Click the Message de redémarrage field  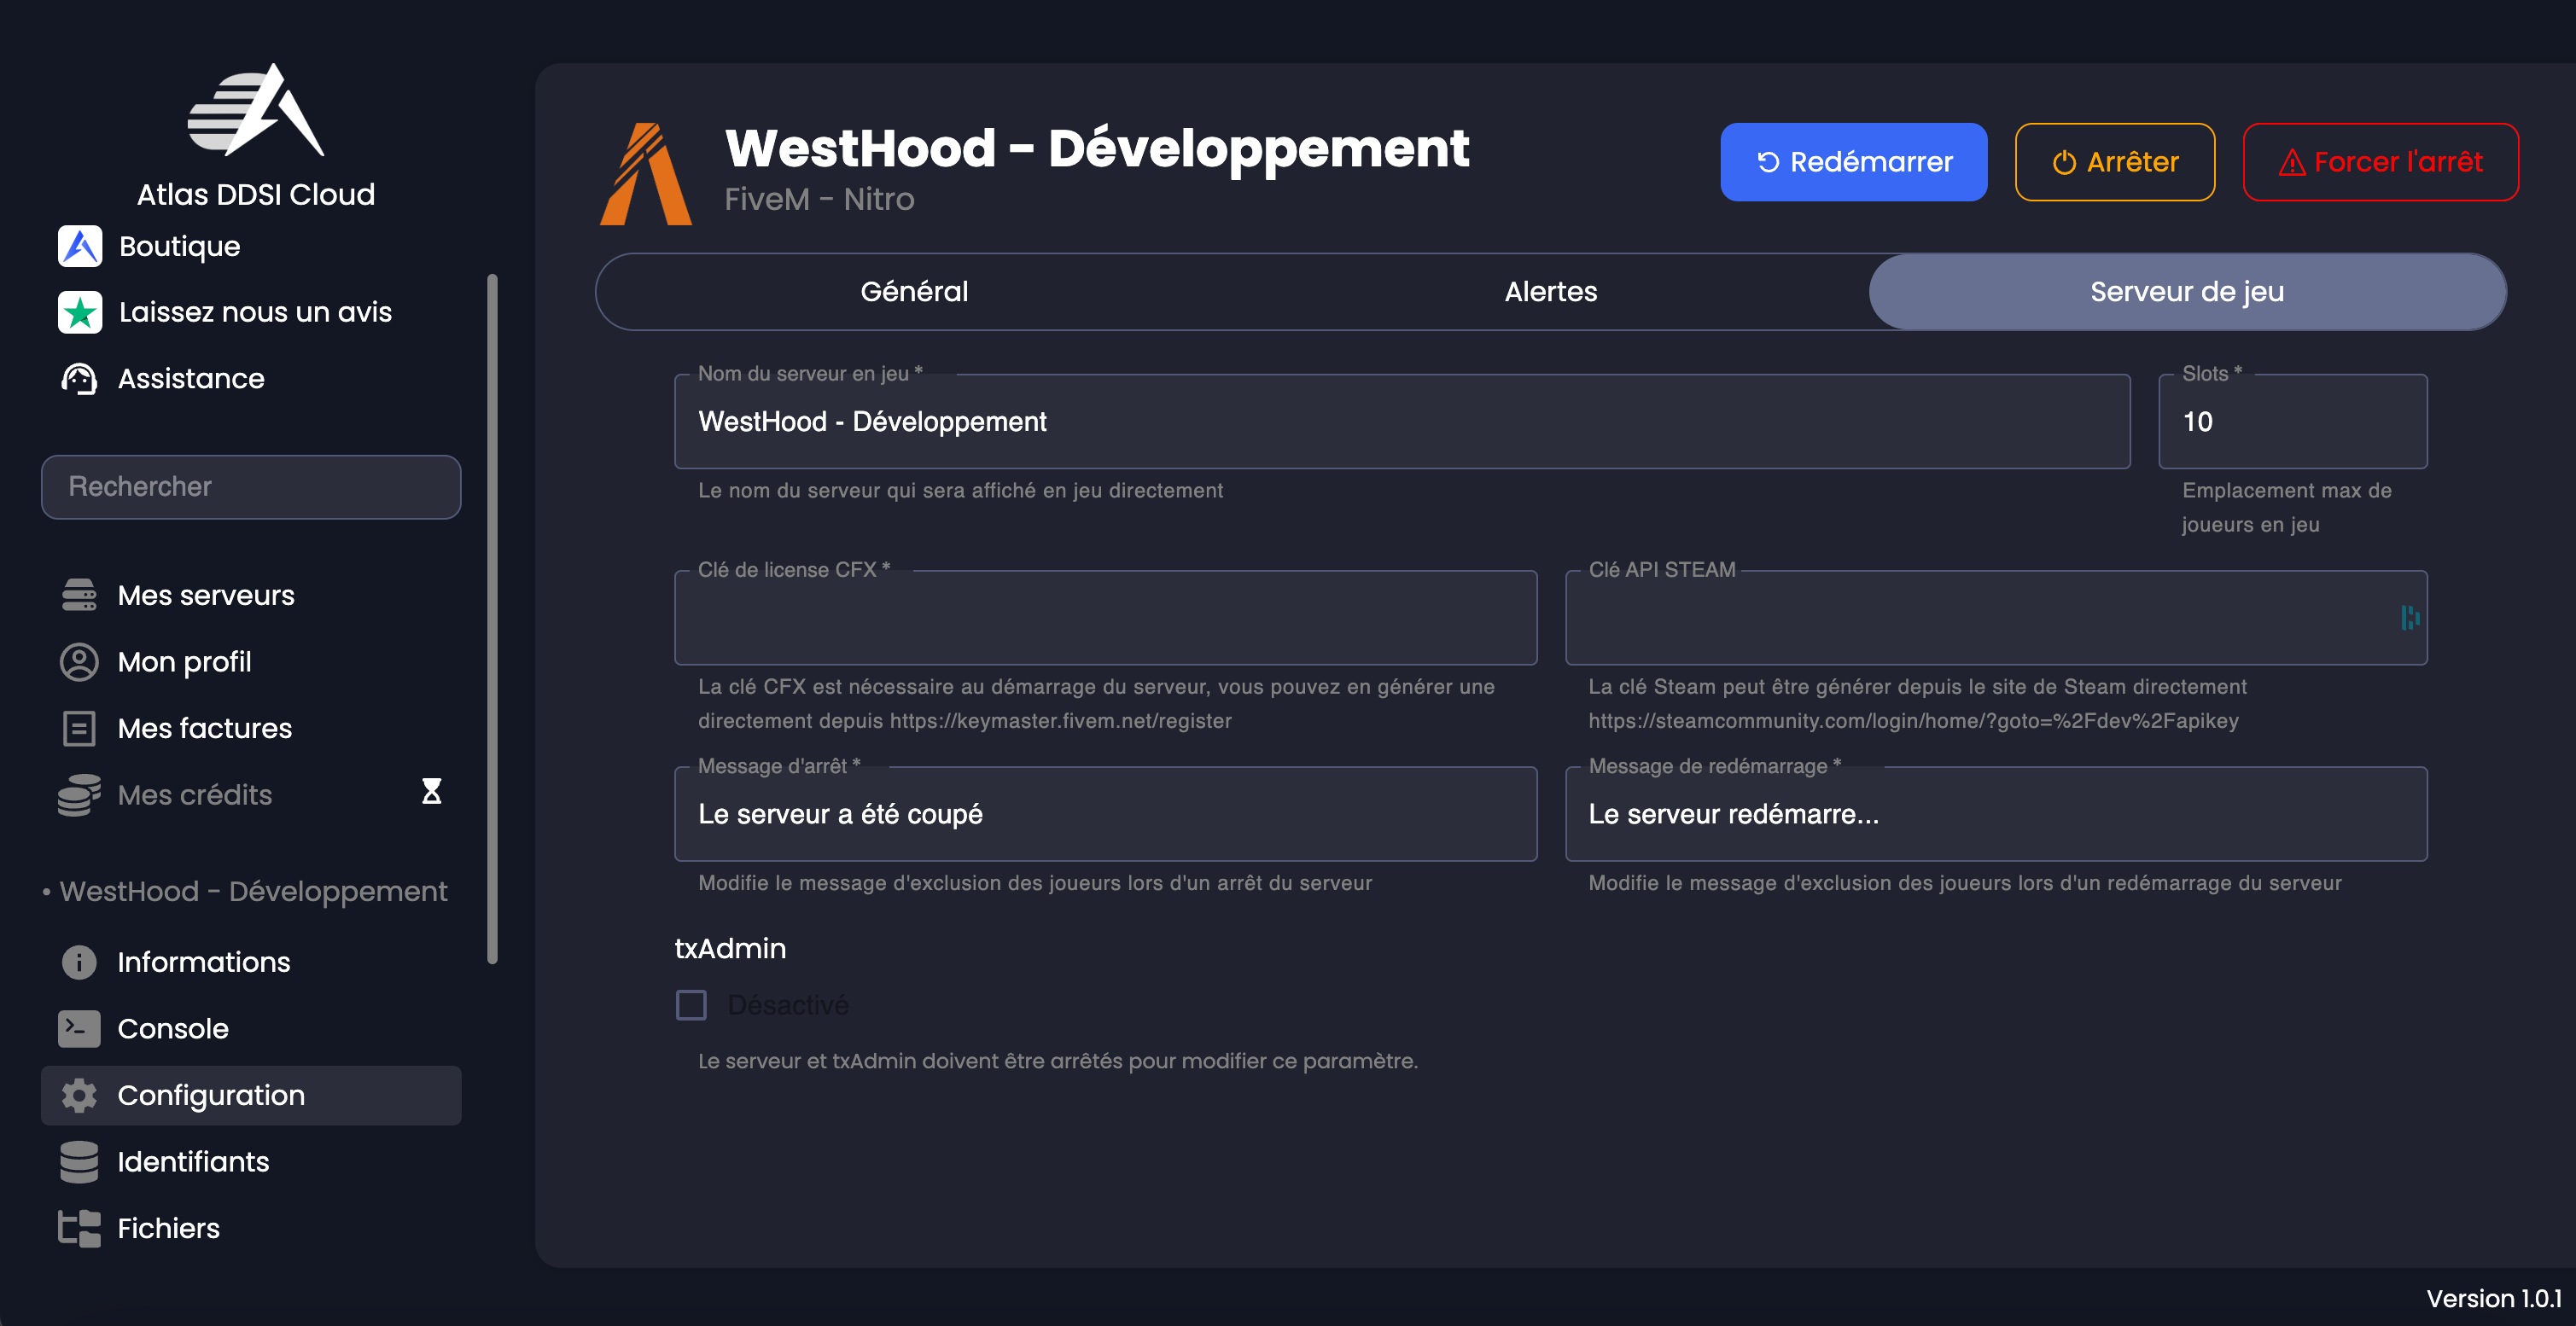point(1995,814)
